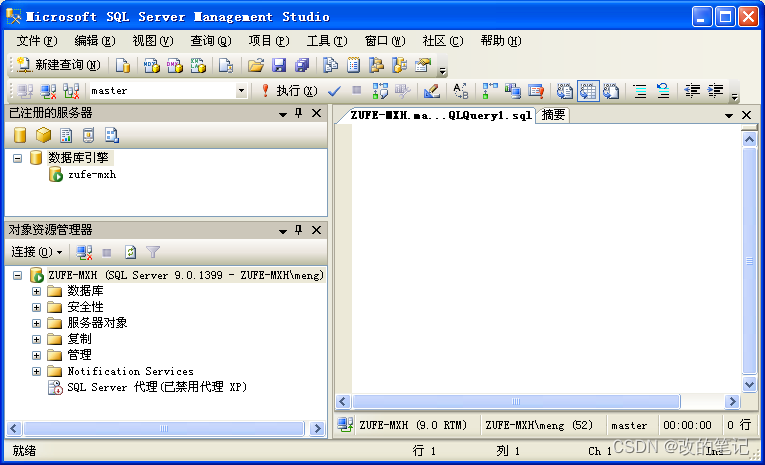Click the Parse checkmark icon
This screenshot has width=765, height=465.
(x=334, y=91)
